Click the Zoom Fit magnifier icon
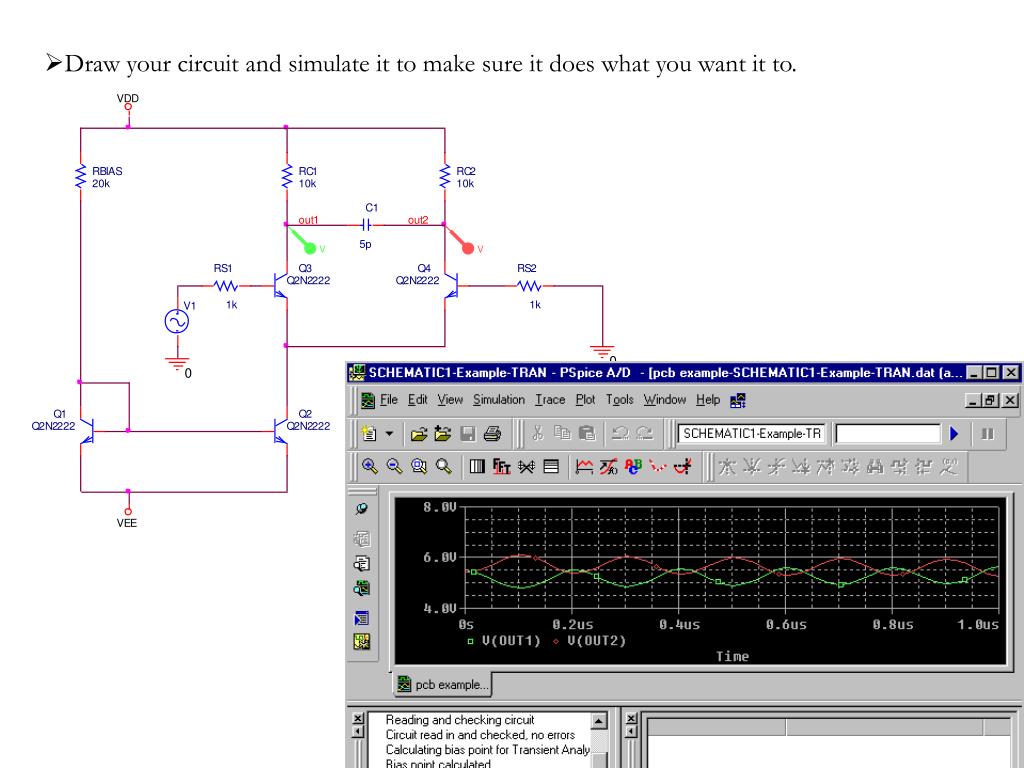Screen dimensions: 1024x768 click(x=443, y=466)
